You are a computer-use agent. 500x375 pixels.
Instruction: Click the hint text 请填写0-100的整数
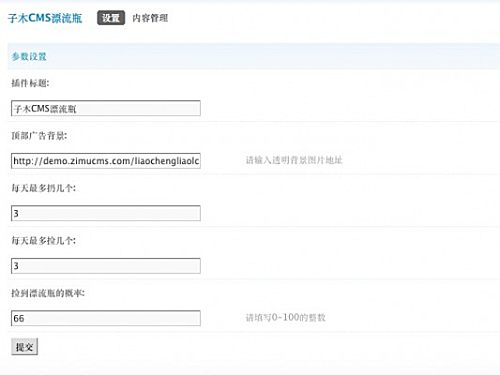pyautogui.click(x=285, y=317)
